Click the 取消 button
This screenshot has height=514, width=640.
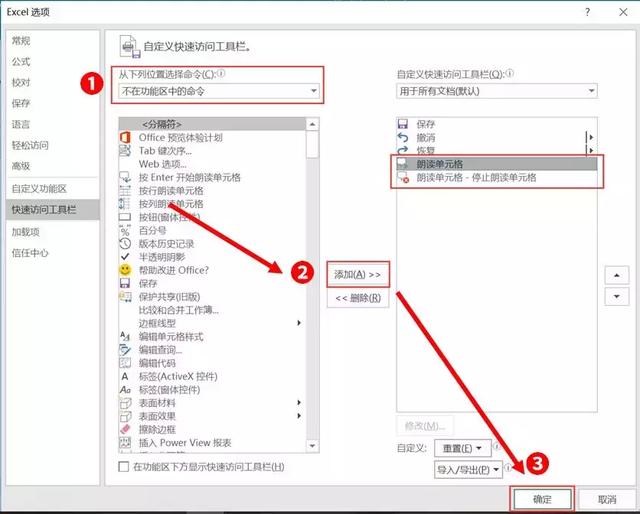click(x=607, y=499)
